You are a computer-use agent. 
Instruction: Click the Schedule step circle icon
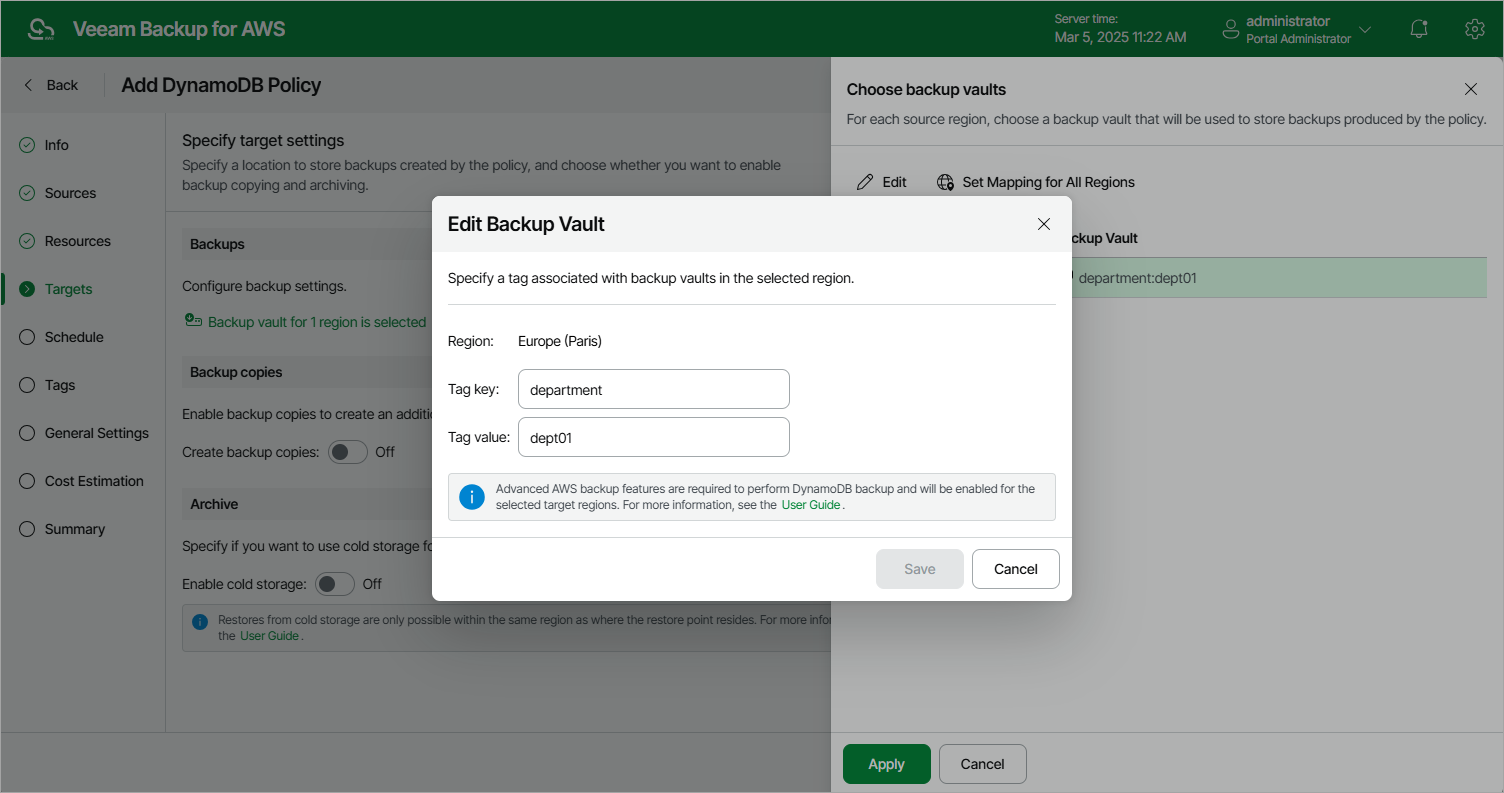(x=27, y=337)
